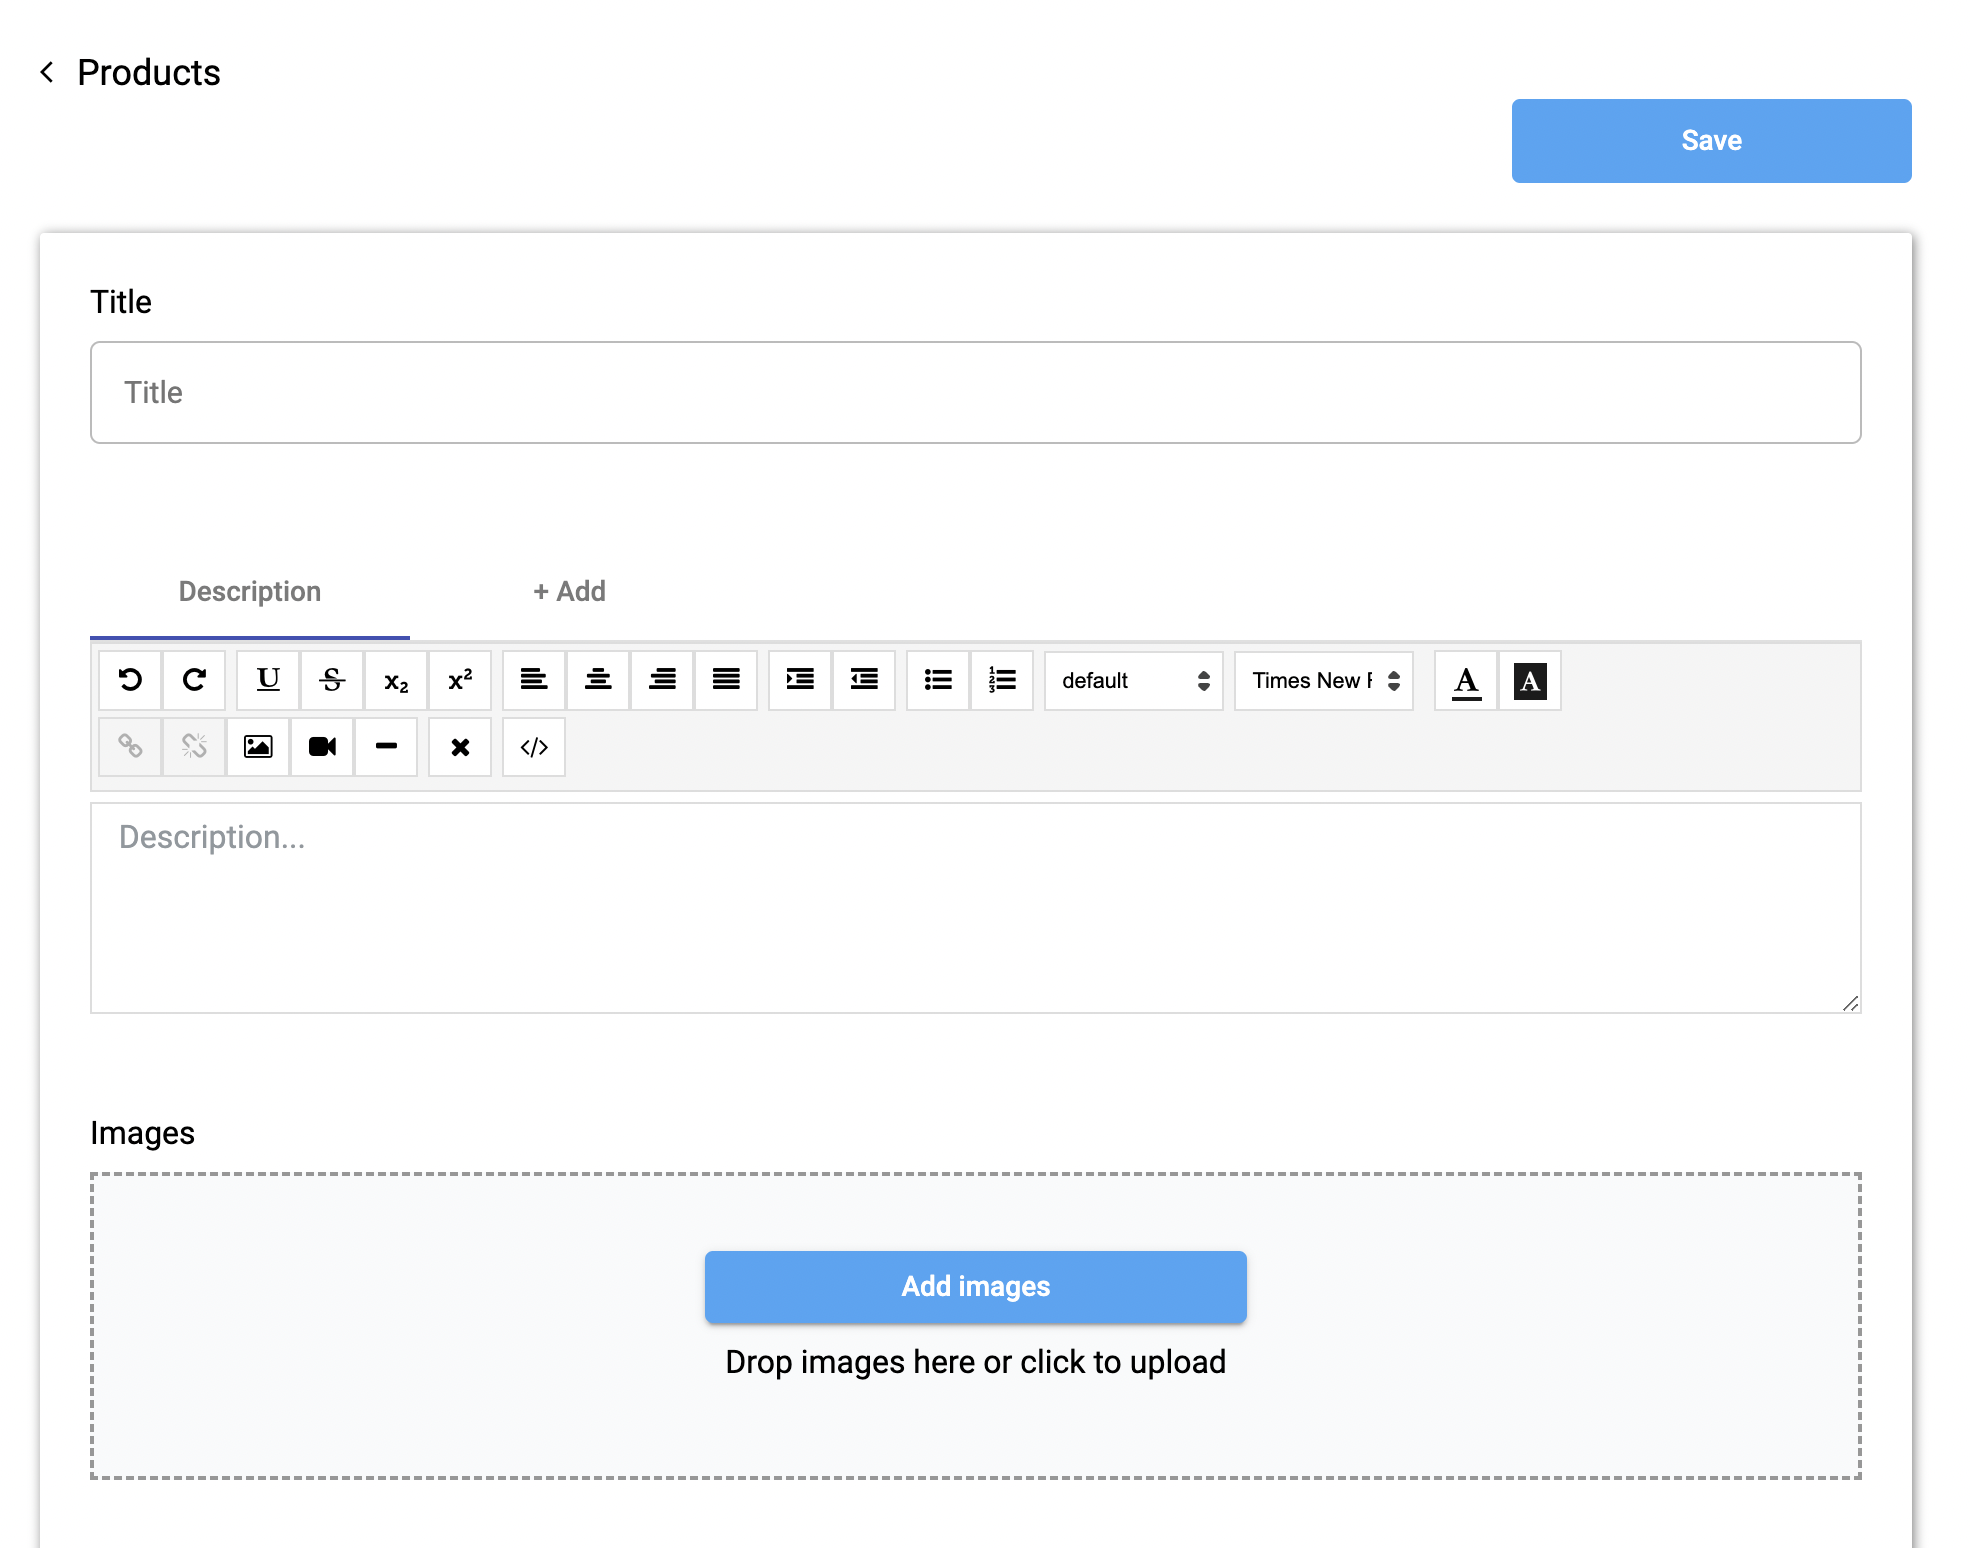Insert a video into description
This screenshot has height=1548, width=1970.
pyautogui.click(x=322, y=746)
